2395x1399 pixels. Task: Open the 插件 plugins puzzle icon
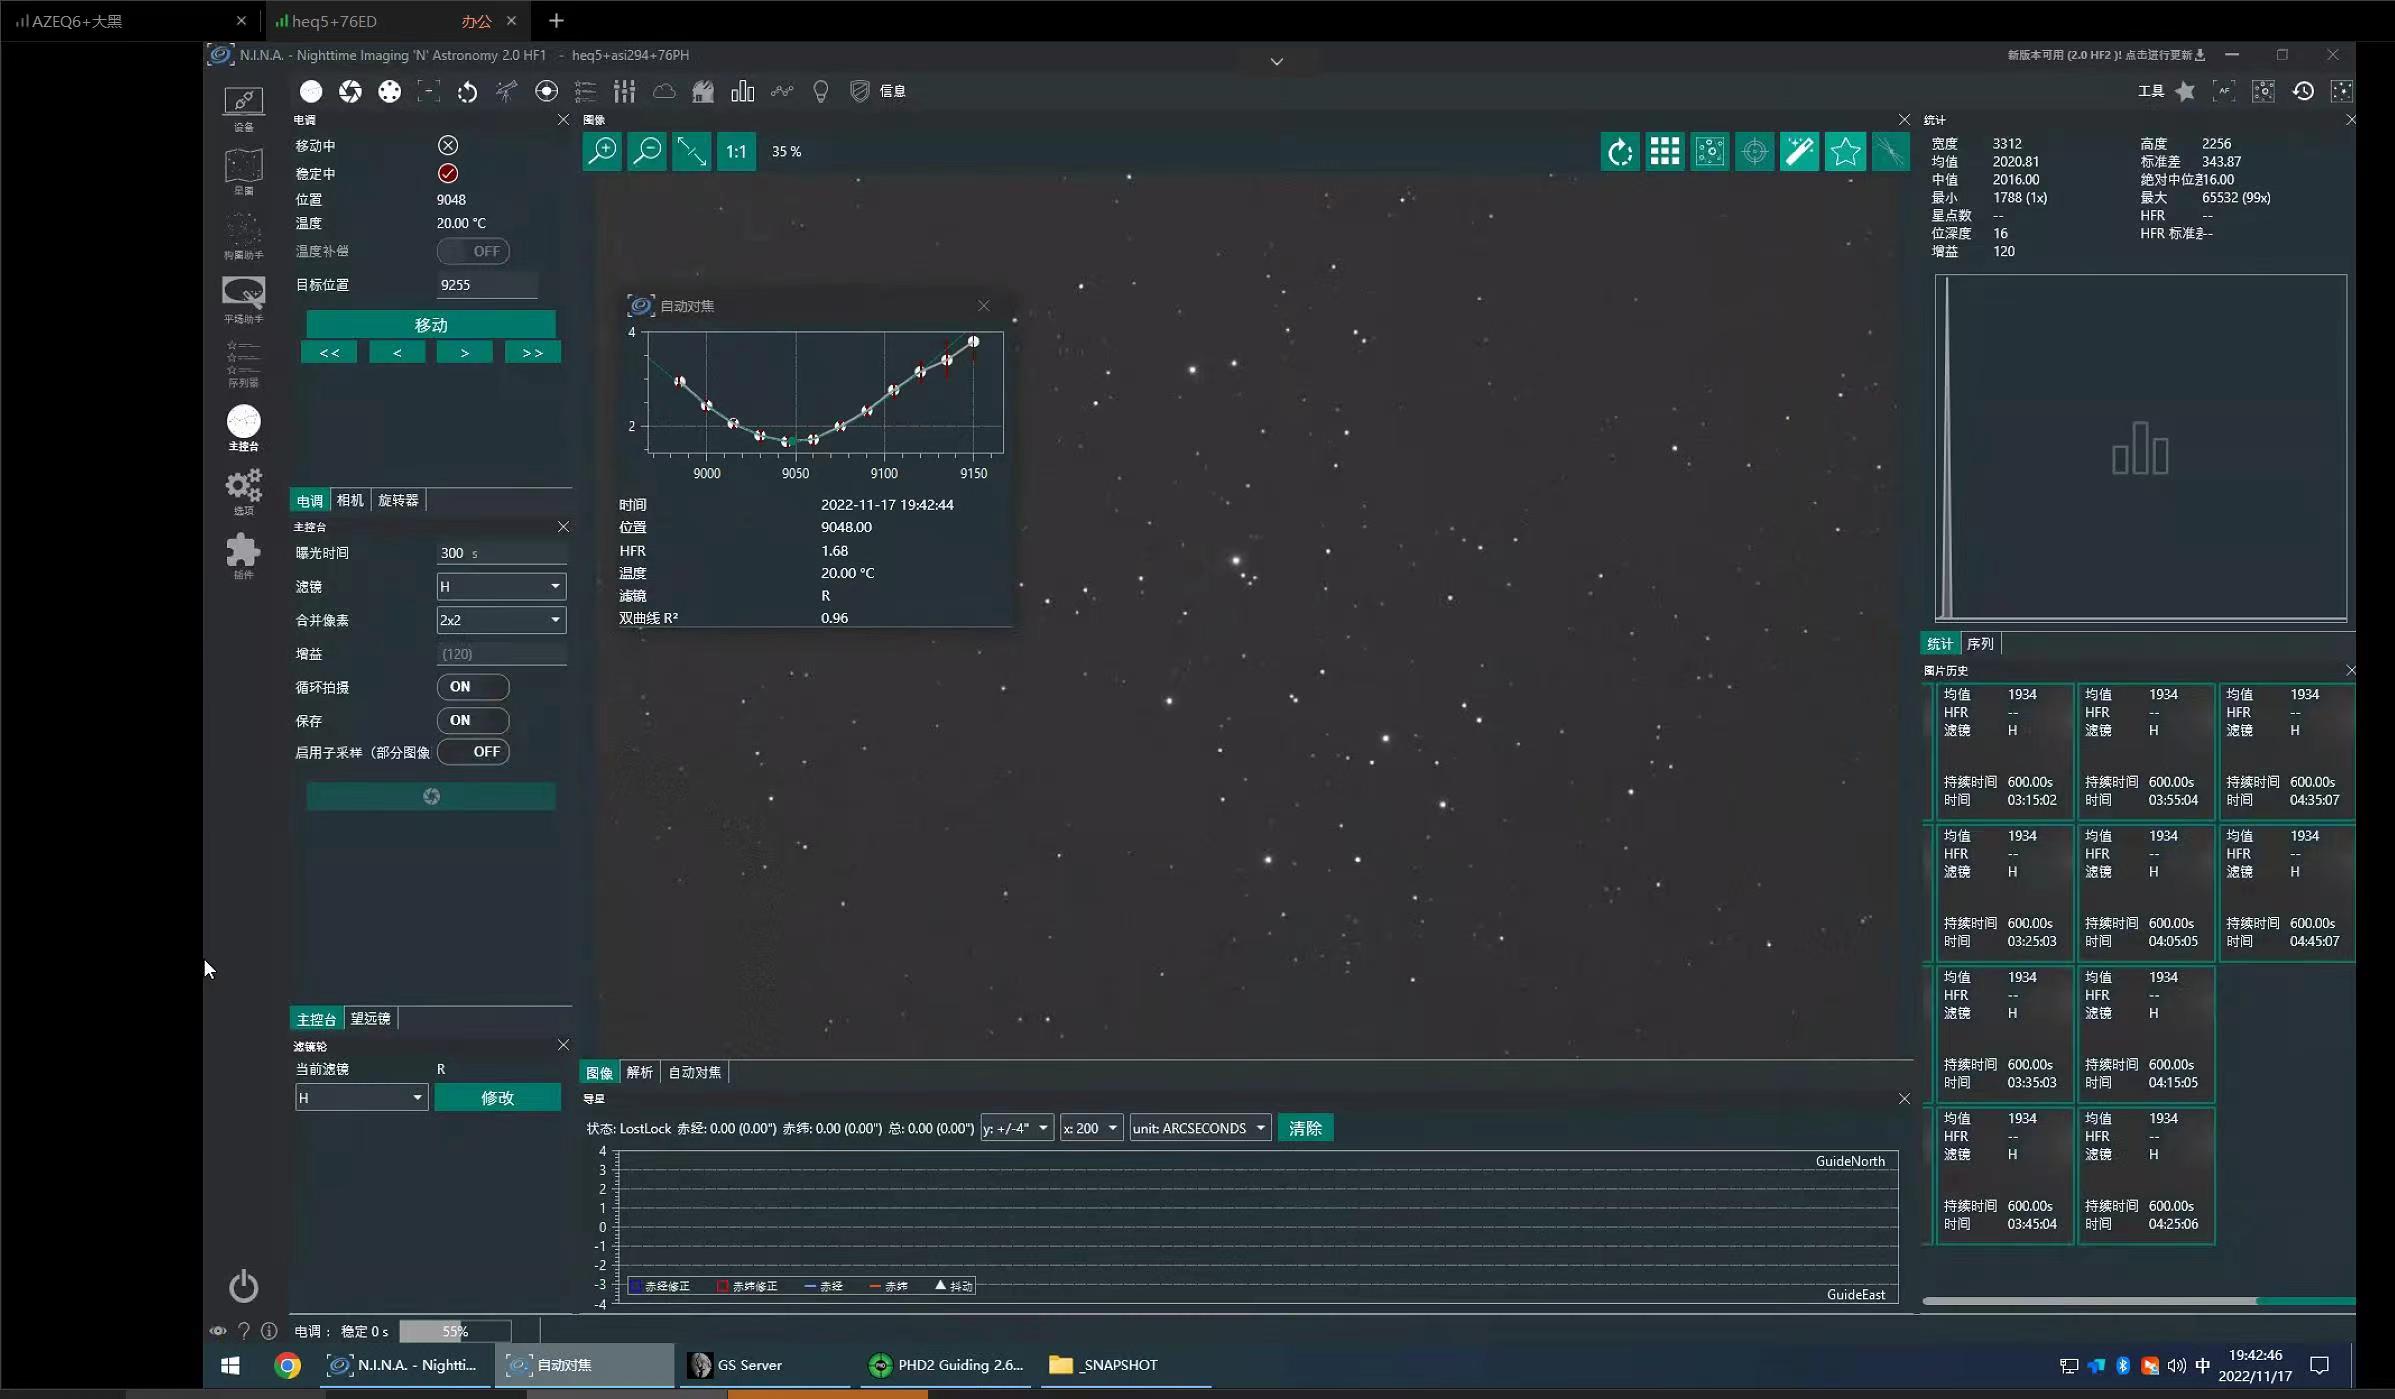[x=243, y=554]
